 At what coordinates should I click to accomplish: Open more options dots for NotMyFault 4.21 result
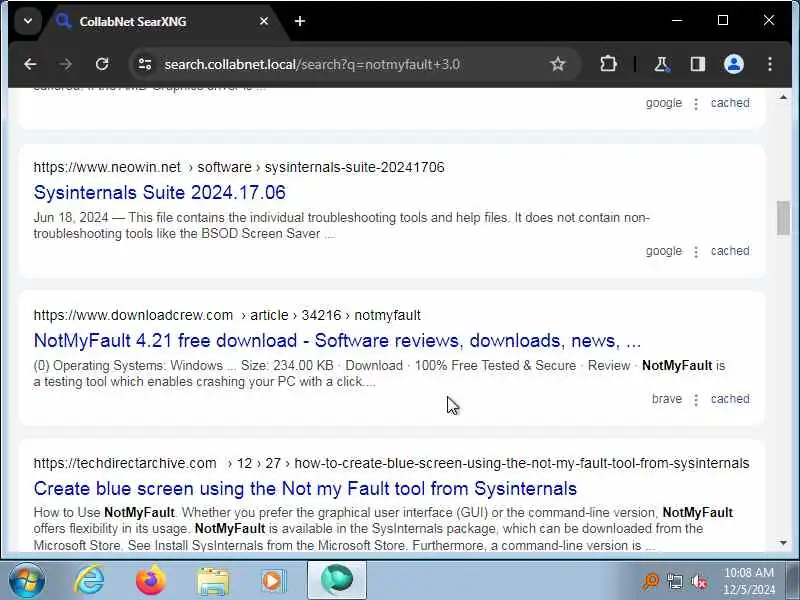696,399
